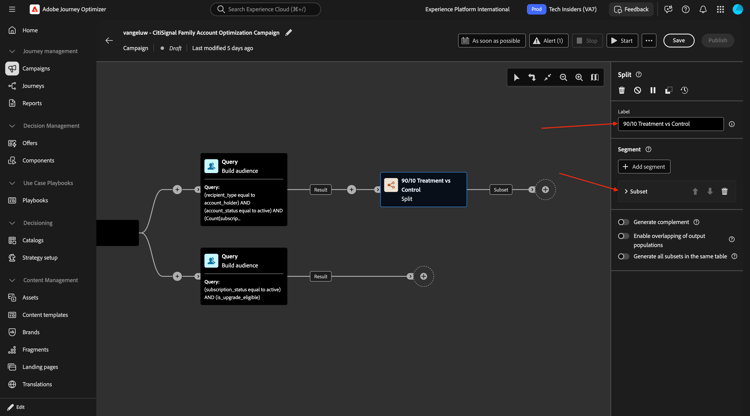The height and width of the screenshot is (416, 750).
Task: Edit campaign name with pencil icon
Action: tap(288, 33)
